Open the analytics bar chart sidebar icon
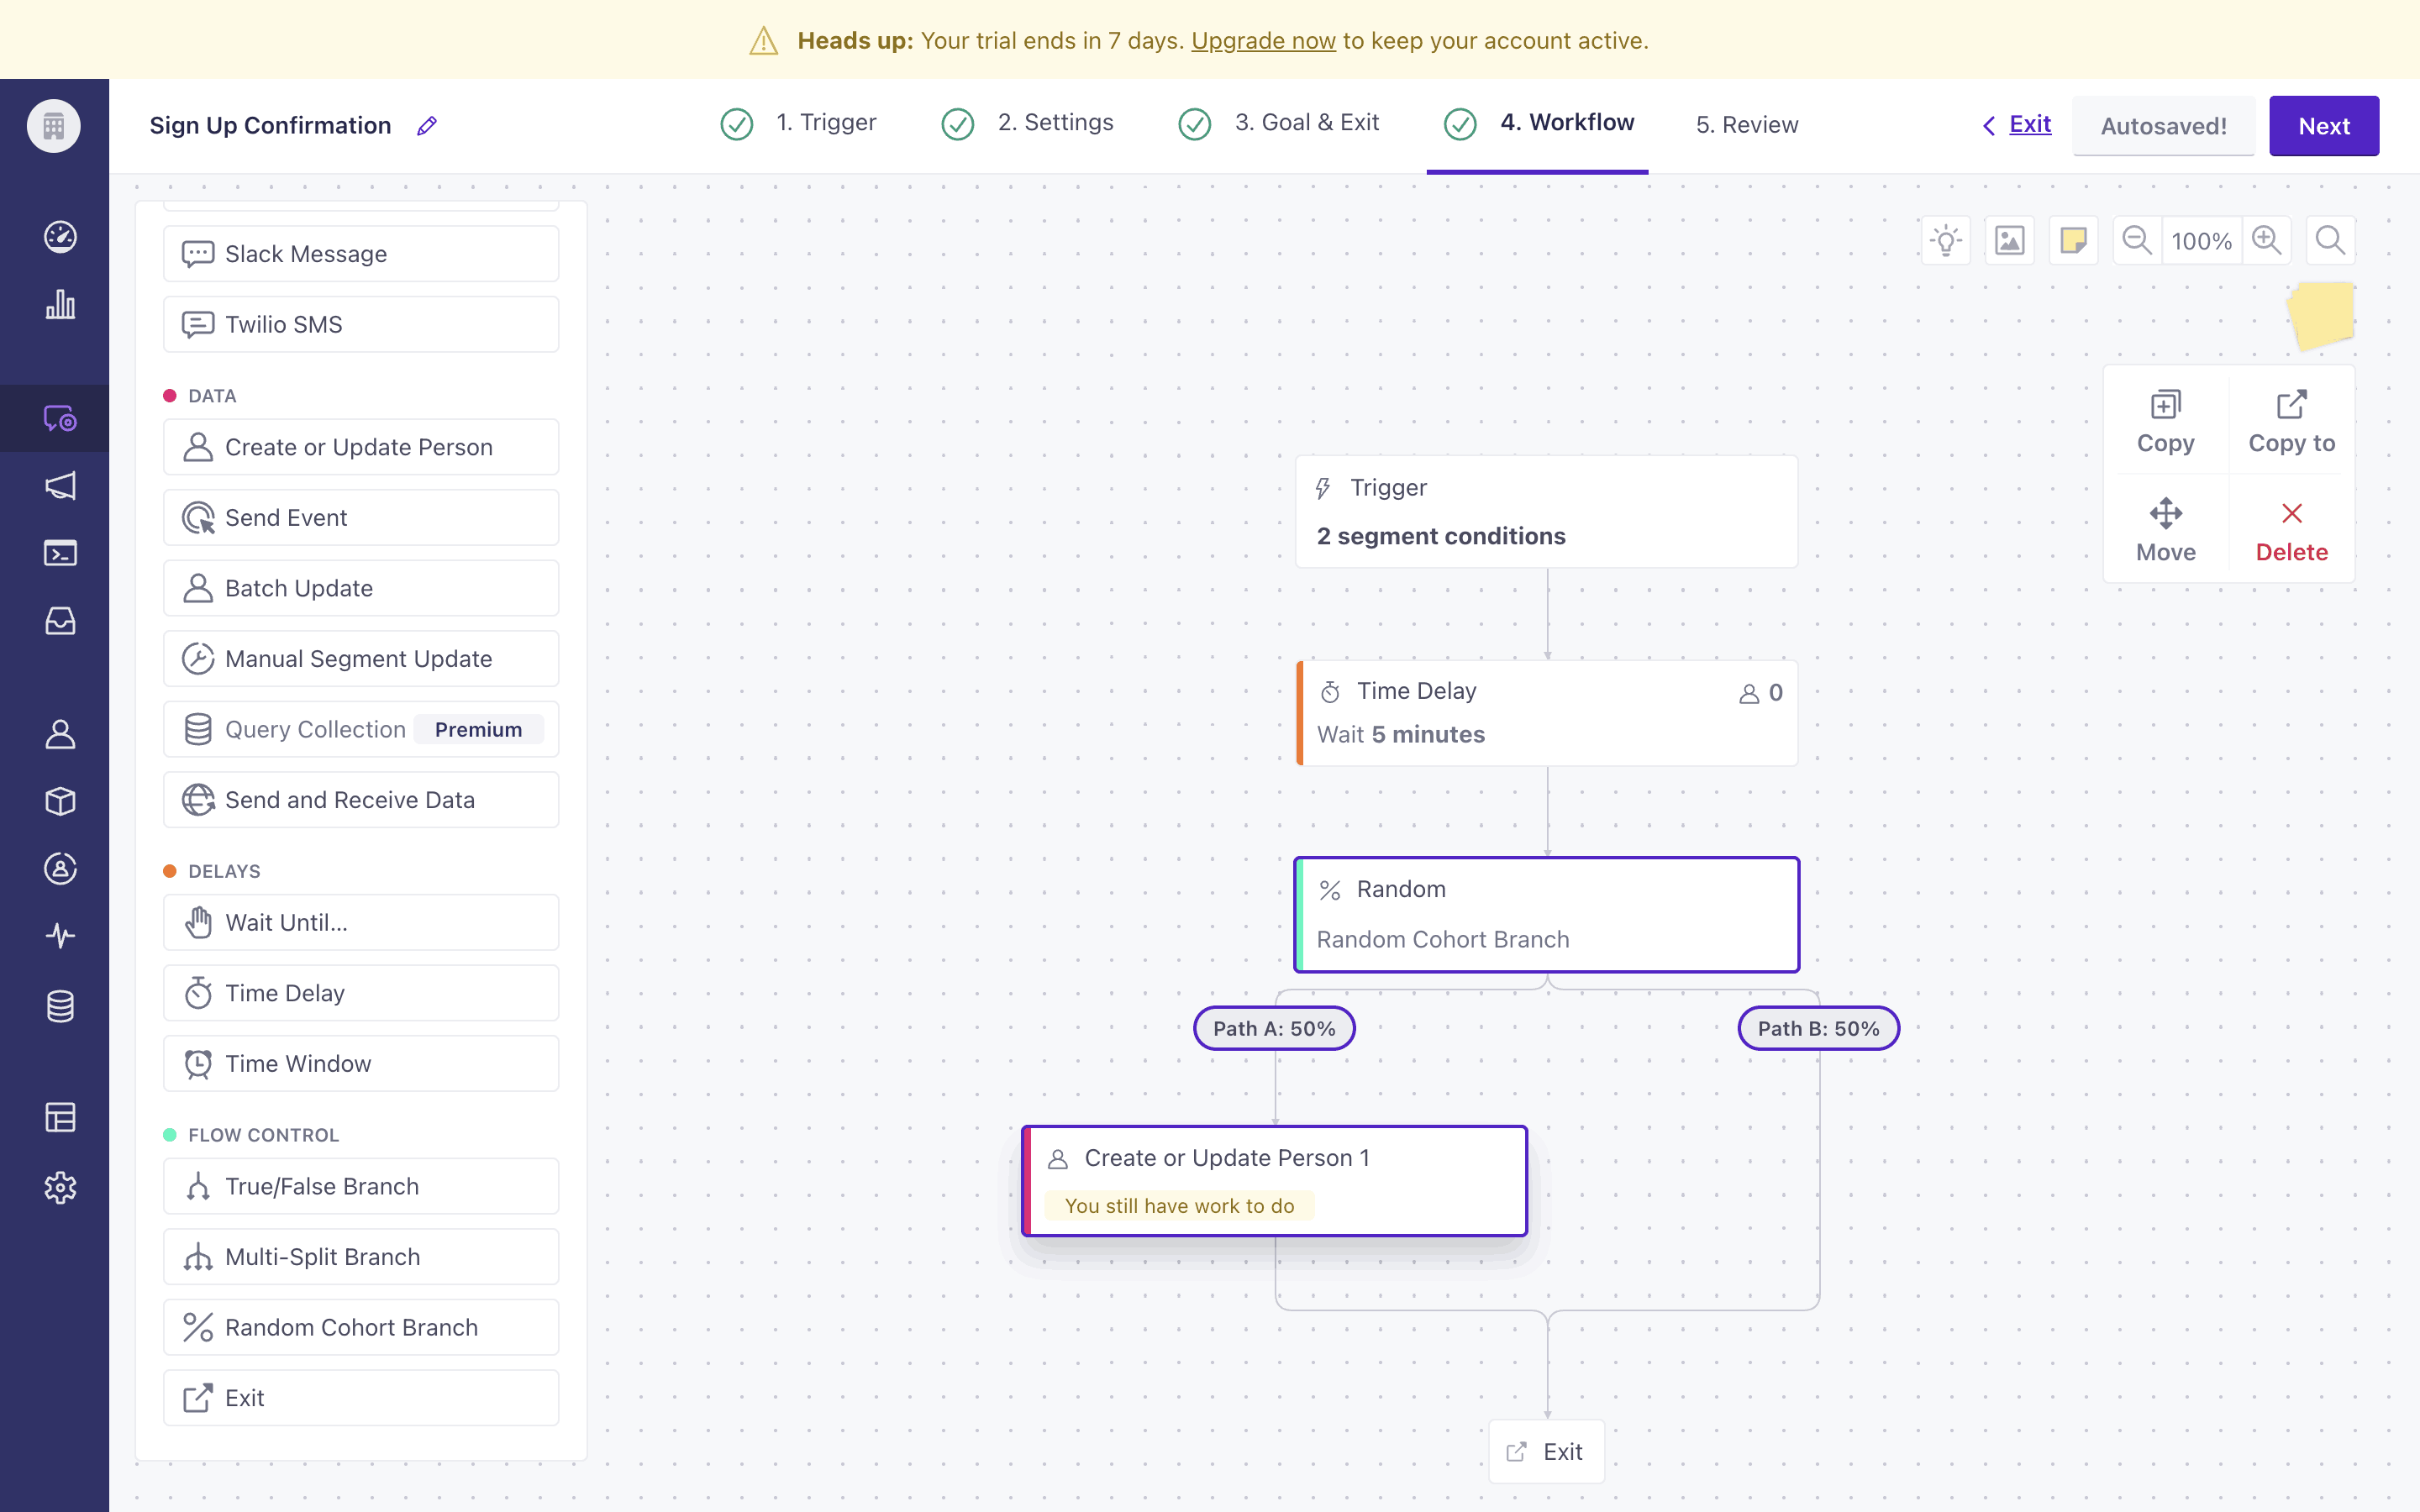This screenshot has width=2420, height=1512. [60, 304]
